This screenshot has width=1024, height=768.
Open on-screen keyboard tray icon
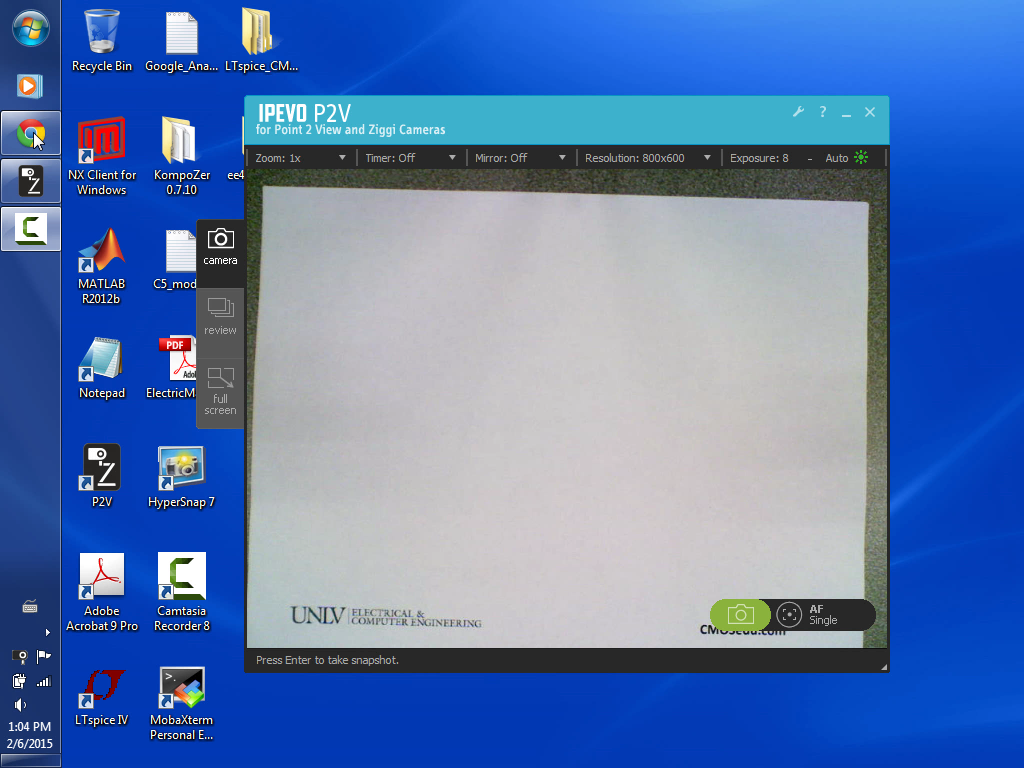coord(30,607)
